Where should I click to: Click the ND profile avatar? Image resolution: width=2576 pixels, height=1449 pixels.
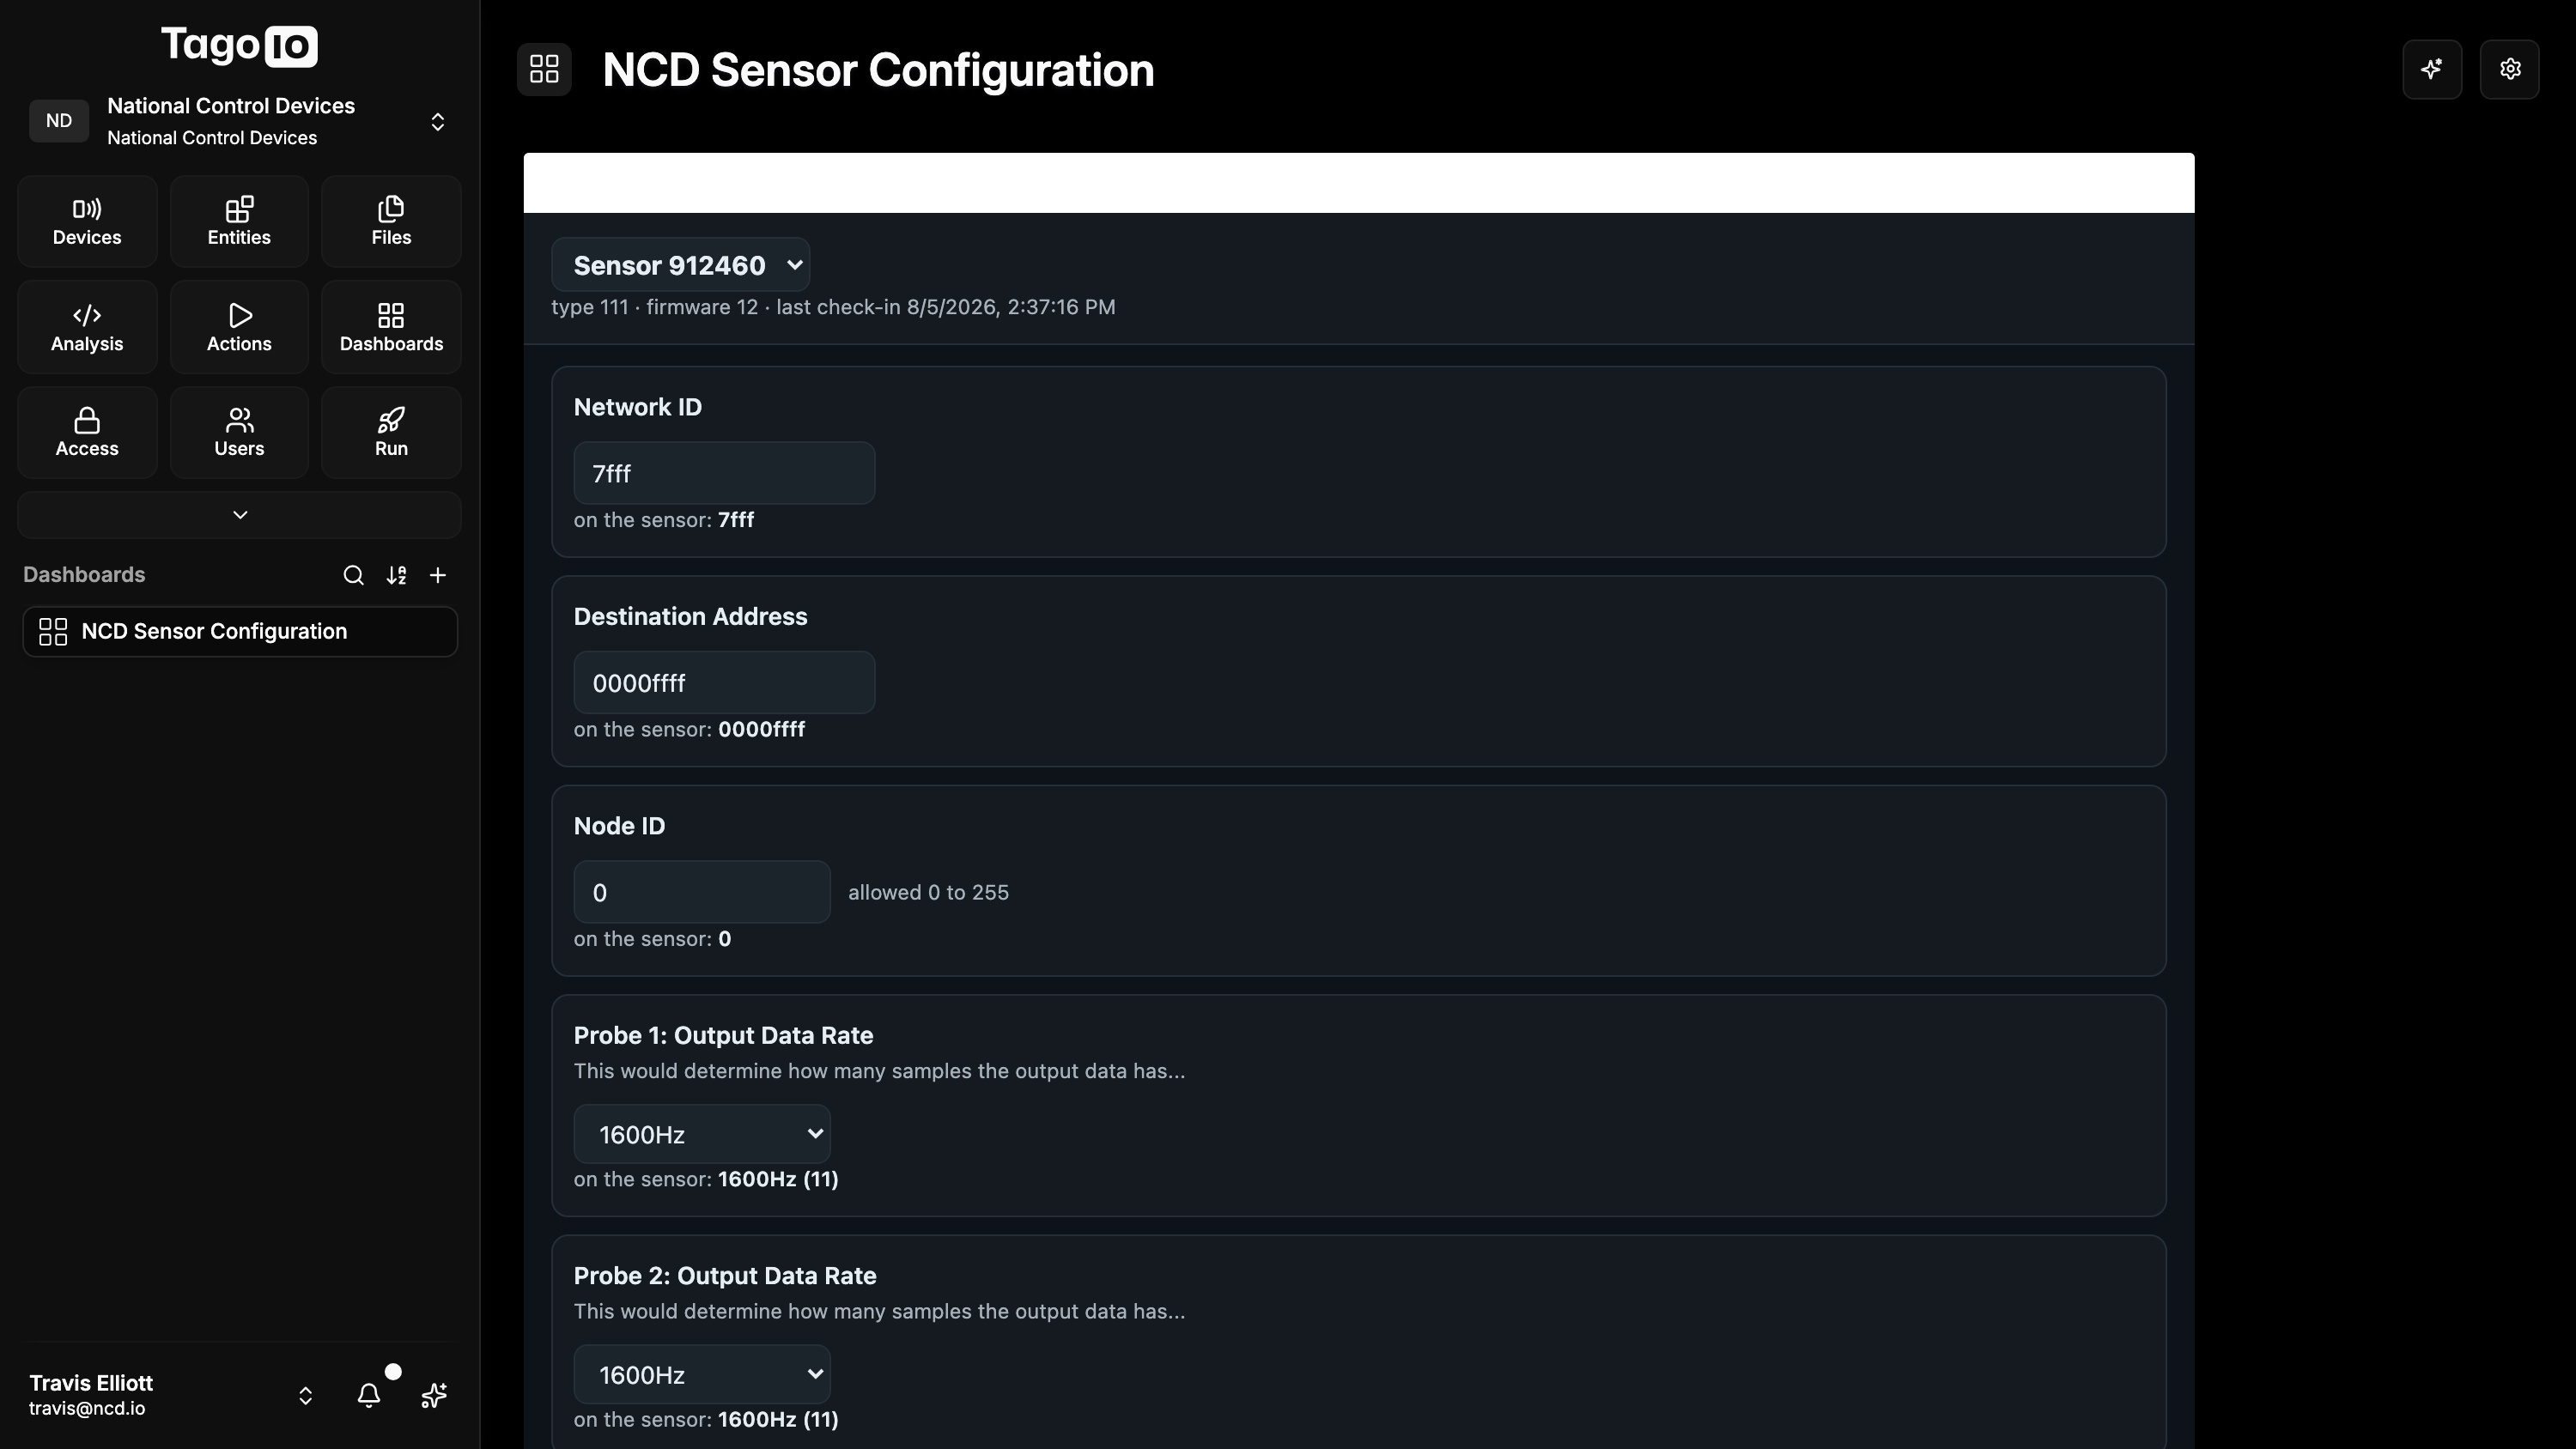[x=59, y=121]
